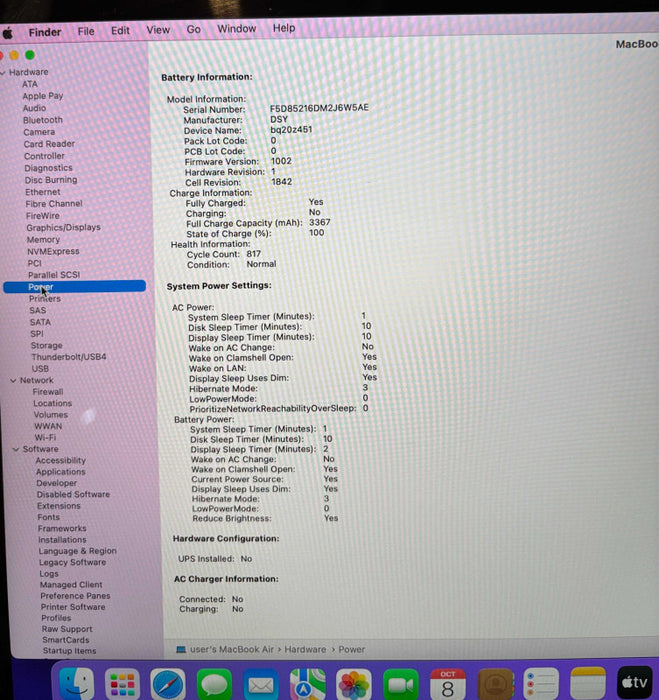Image resolution: width=659 pixels, height=700 pixels.
Task: Click the MacBook Air computer icon in path bar
Action: [181, 649]
